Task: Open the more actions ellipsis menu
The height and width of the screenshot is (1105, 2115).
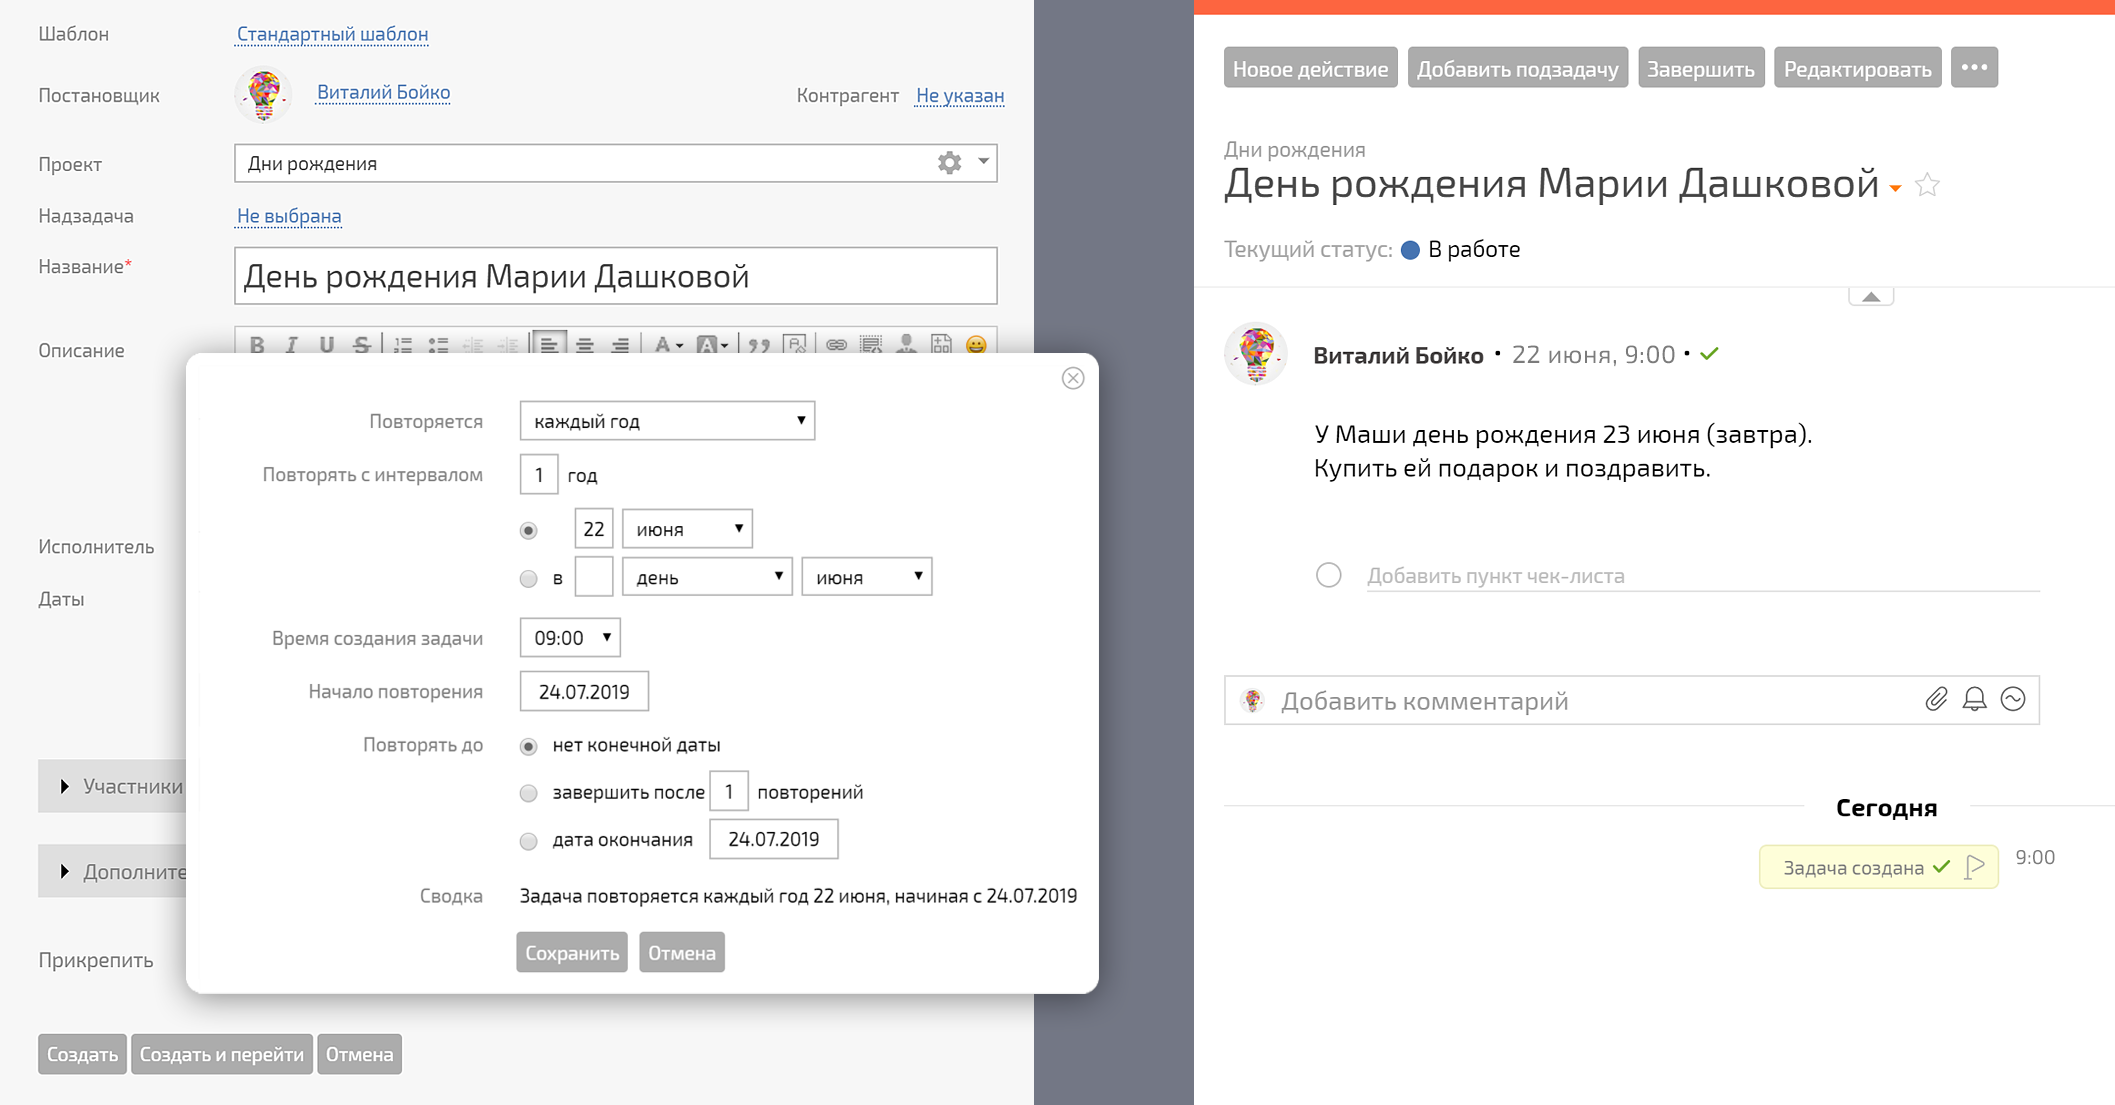Action: tap(1974, 67)
